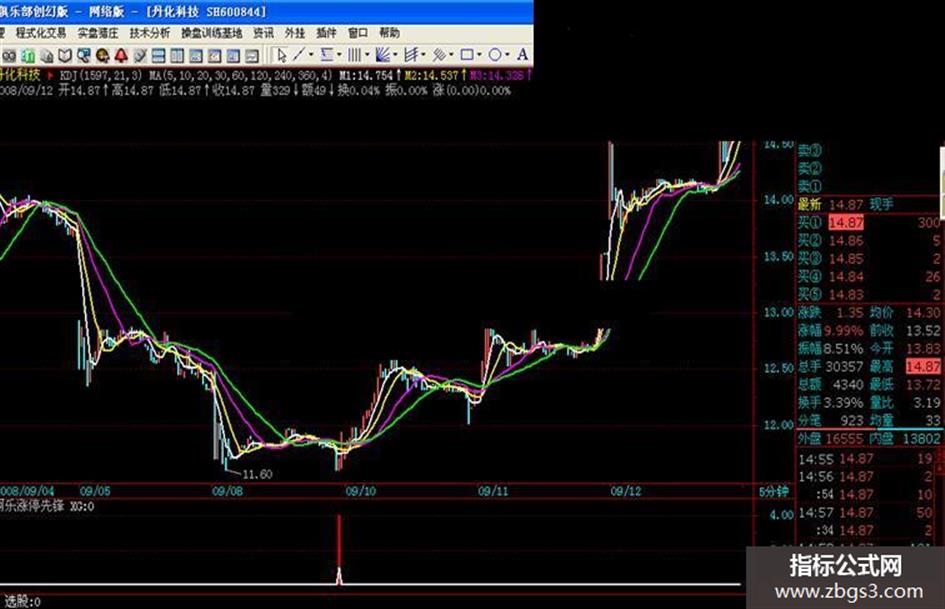Select the pointer arrow cursor tool

[281, 55]
